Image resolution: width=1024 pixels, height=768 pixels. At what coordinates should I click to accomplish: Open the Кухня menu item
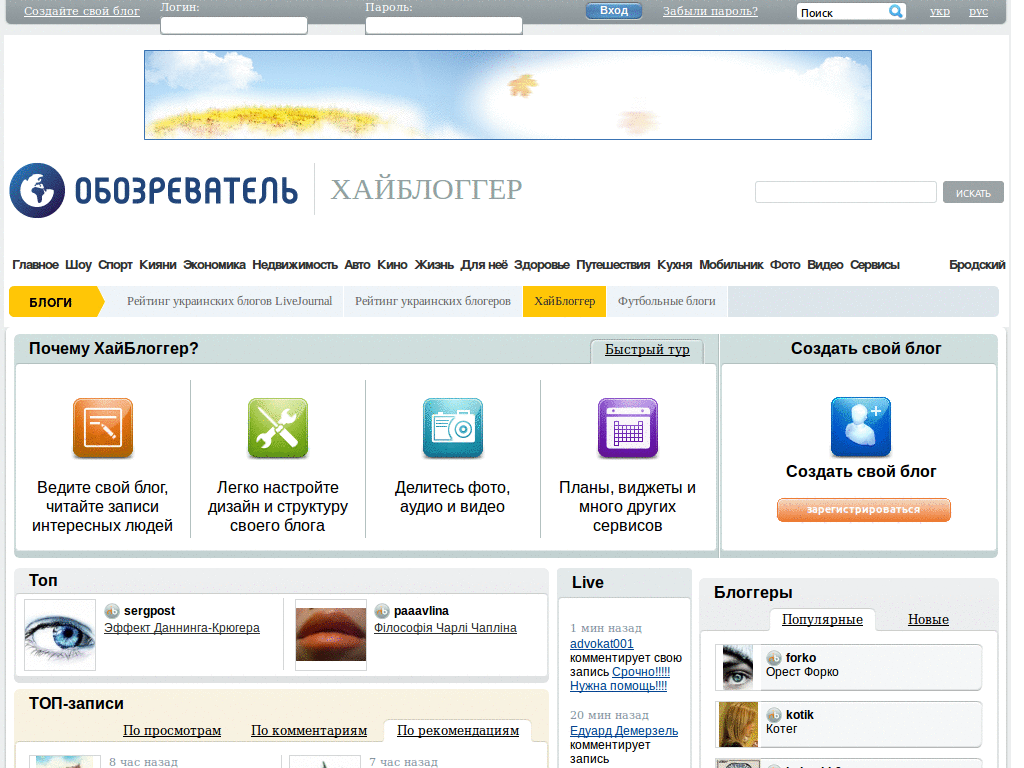[x=675, y=264]
